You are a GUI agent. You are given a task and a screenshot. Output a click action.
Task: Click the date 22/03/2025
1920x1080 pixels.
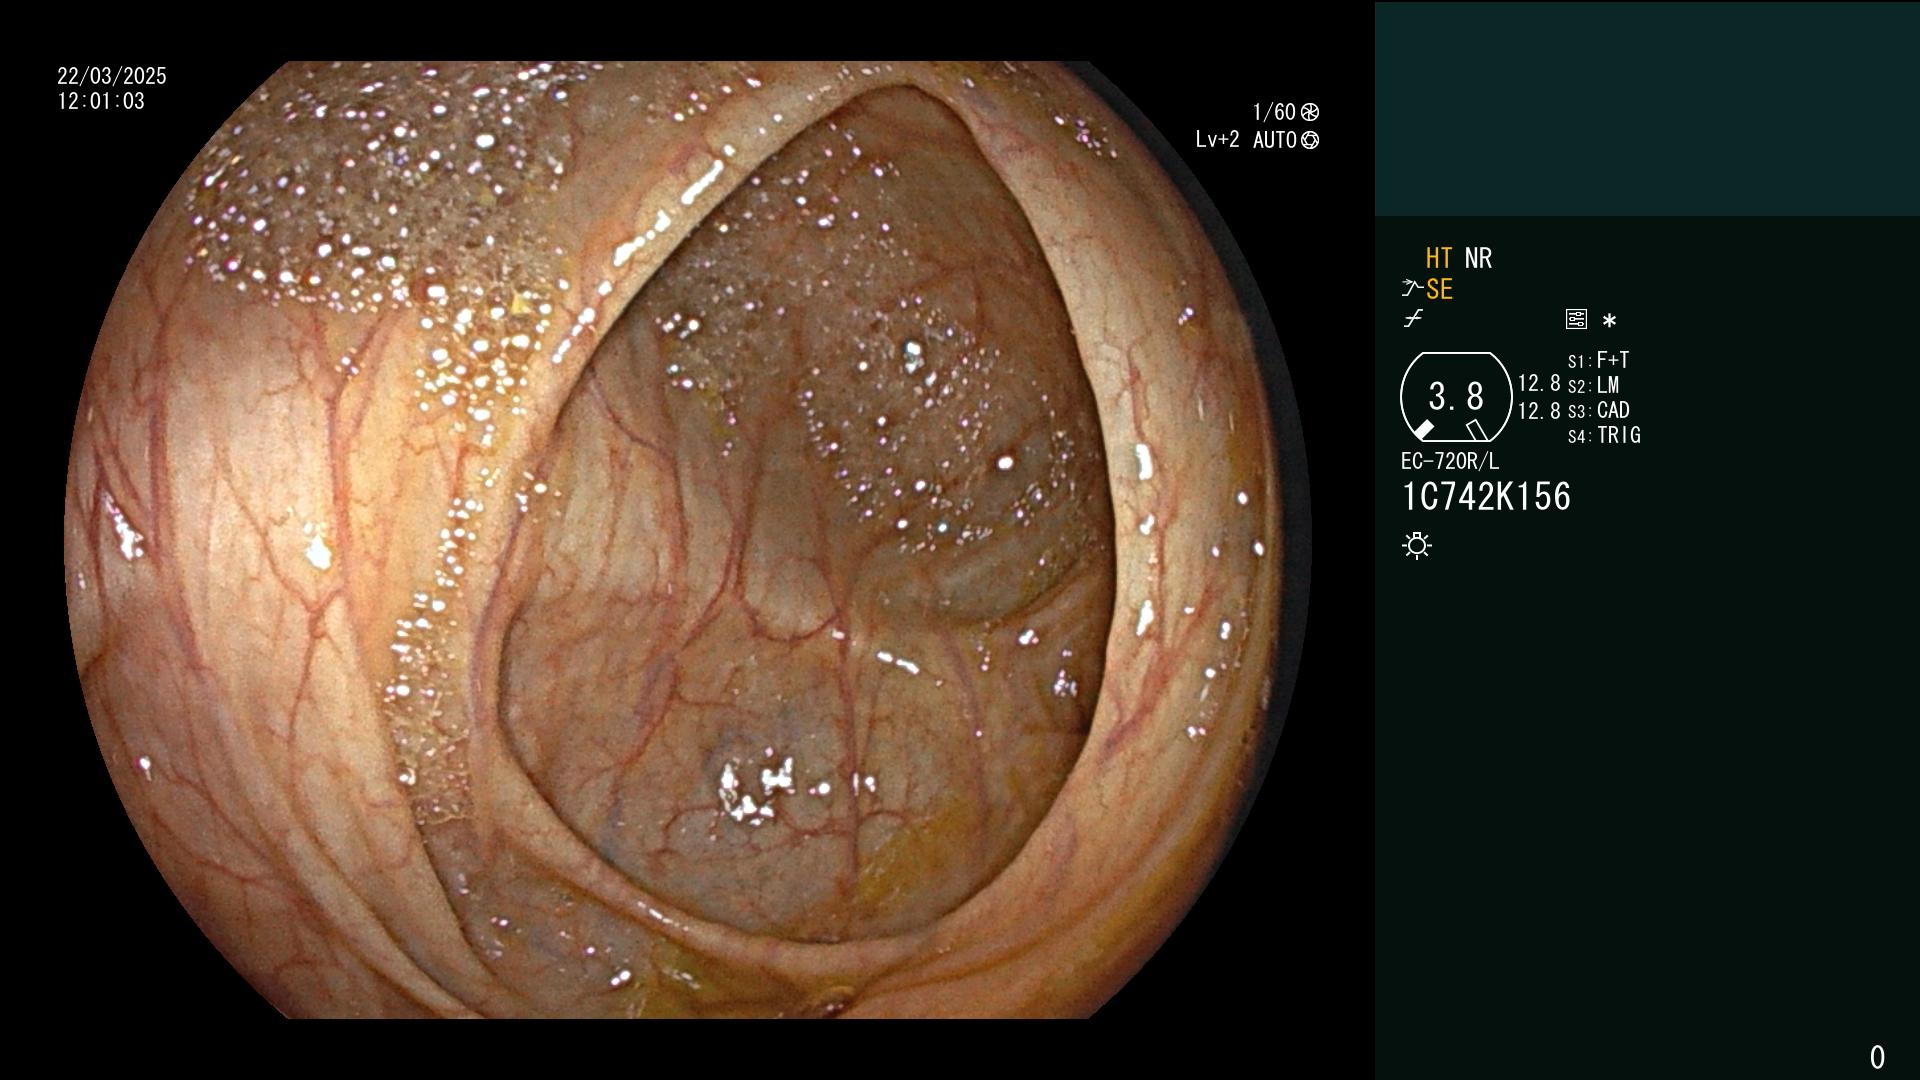tap(112, 76)
